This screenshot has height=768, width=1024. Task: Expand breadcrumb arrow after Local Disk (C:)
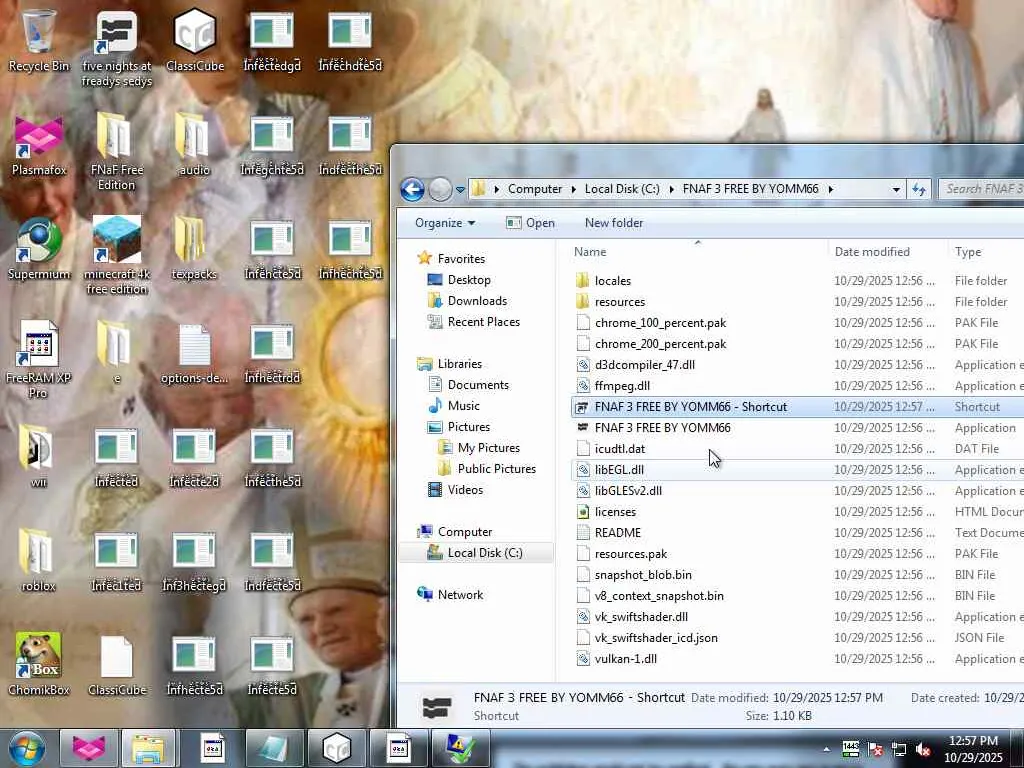[x=671, y=189]
